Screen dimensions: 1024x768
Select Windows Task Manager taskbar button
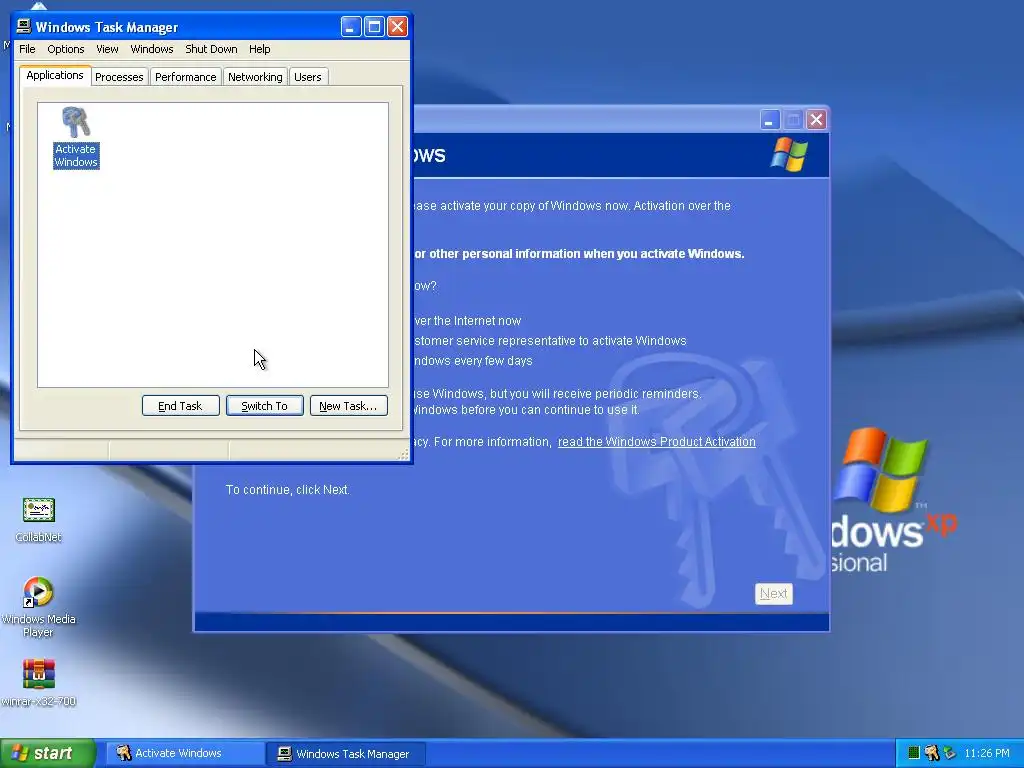[x=346, y=754]
